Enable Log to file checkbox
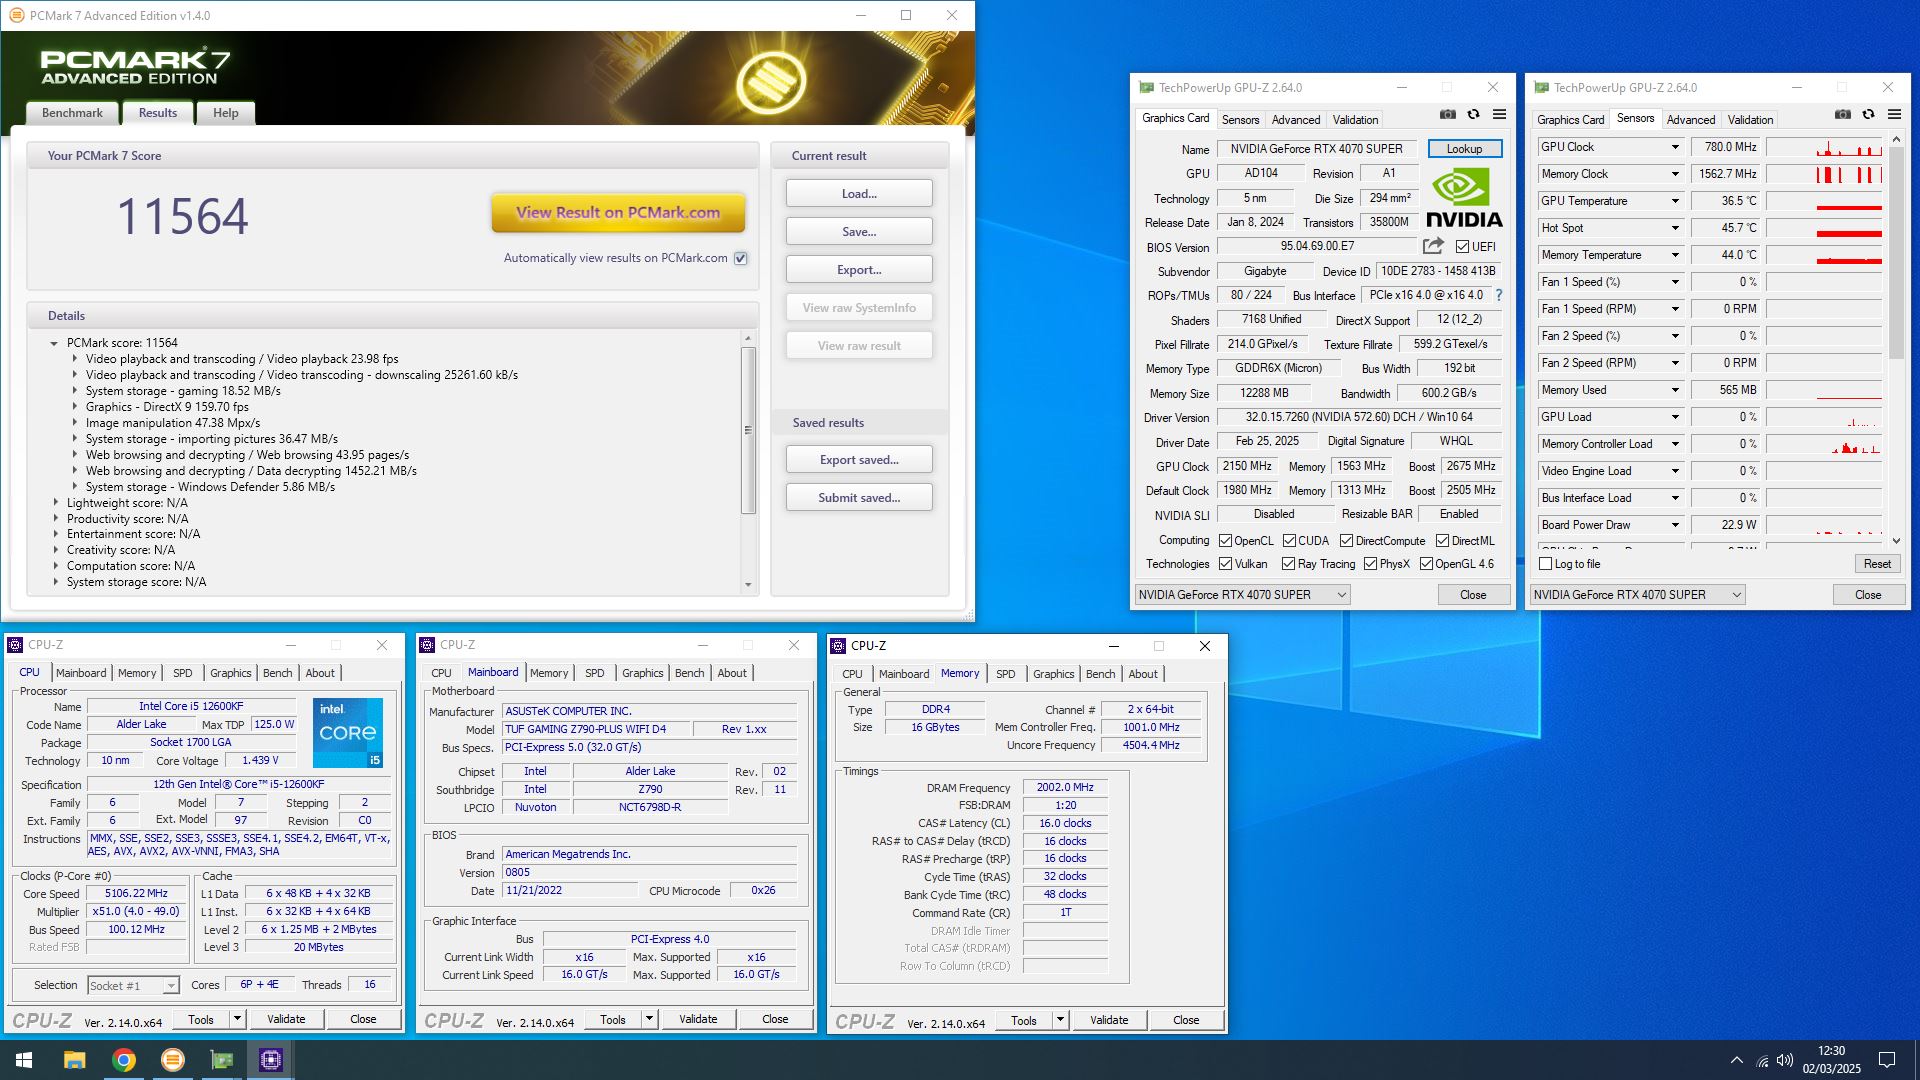Image resolution: width=1920 pixels, height=1080 pixels. (x=1545, y=564)
